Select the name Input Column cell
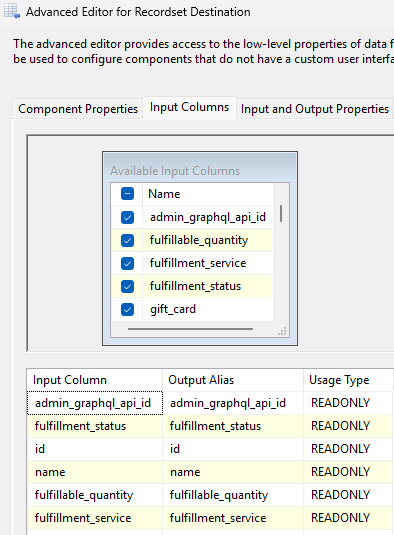 (x=95, y=472)
